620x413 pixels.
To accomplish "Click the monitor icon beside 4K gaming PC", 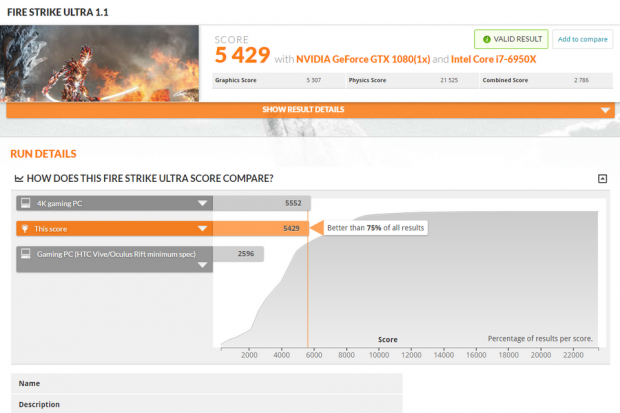I will tap(26, 203).
